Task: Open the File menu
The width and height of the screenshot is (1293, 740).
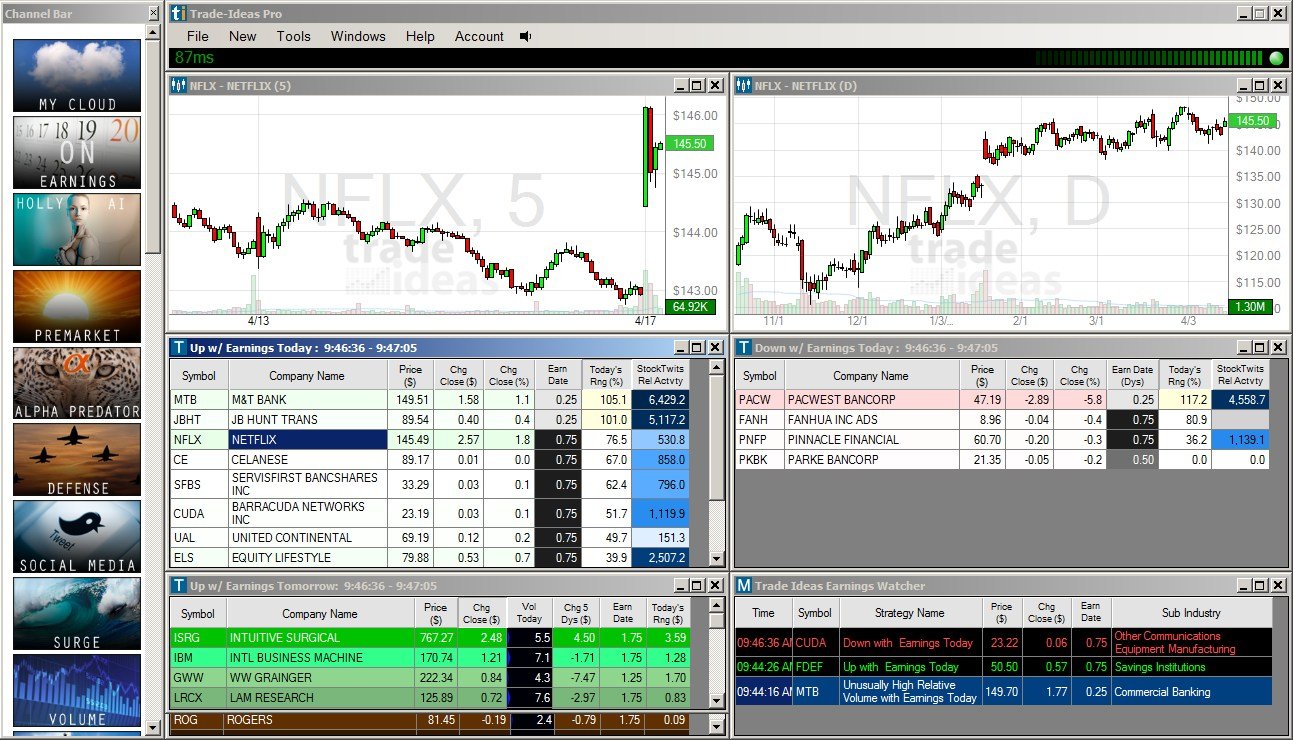Action: tap(198, 36)
